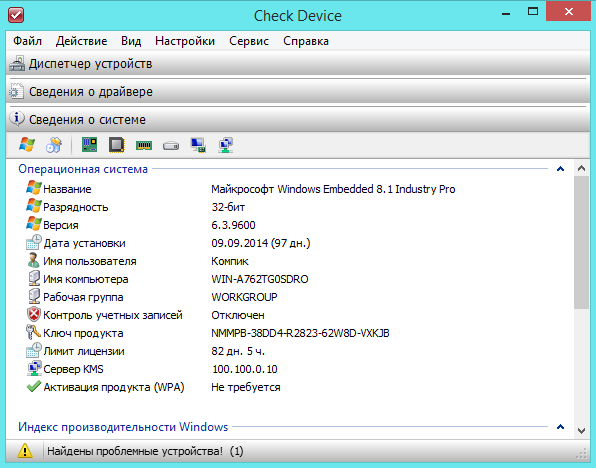Show display monitor information icon
Screen dimensions: 596x468
click(198, 145)
